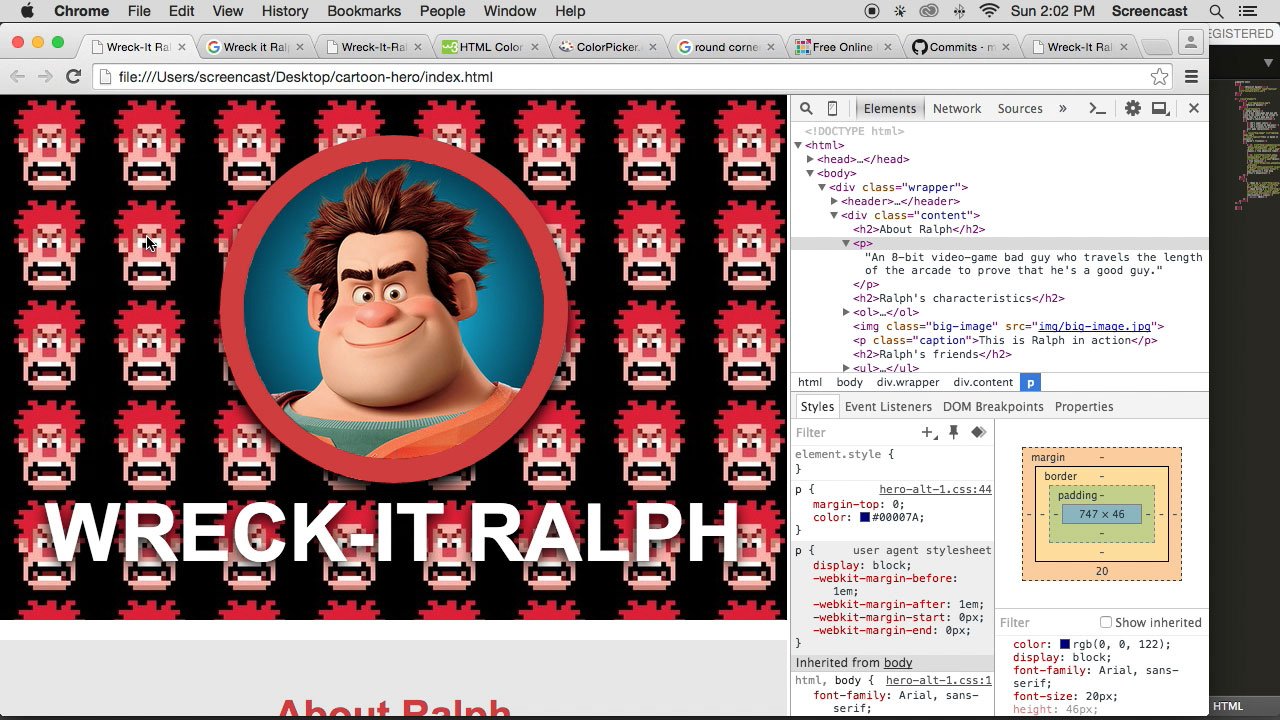Viewport: 1280px width, 720px height.
Task: Toggle animation controls icon in Styles pane
Action: [978, 432]
